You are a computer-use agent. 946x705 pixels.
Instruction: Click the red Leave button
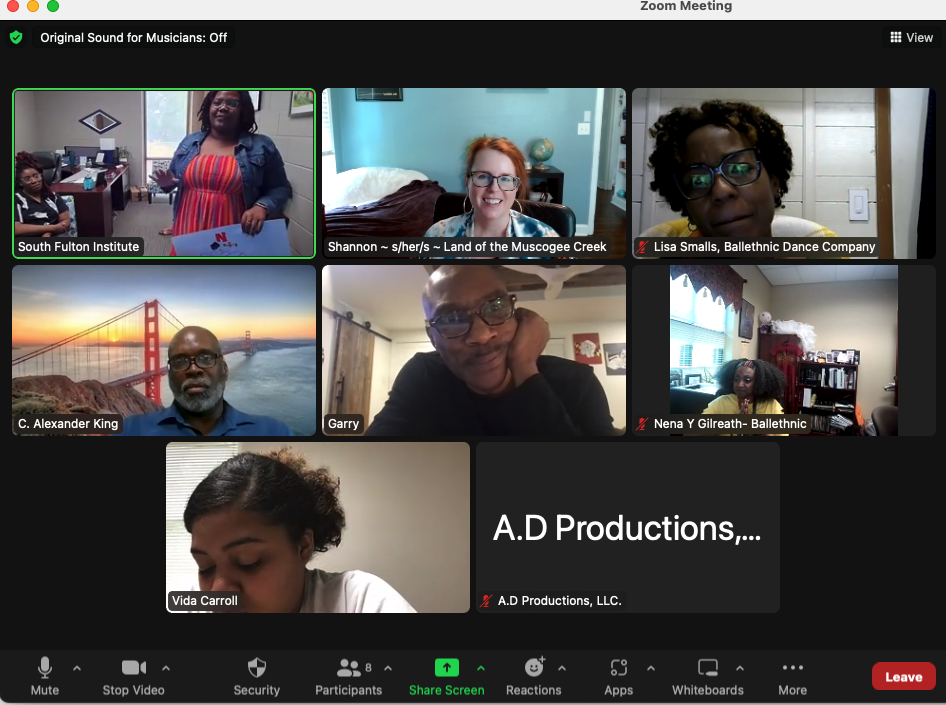coord(904,677)
